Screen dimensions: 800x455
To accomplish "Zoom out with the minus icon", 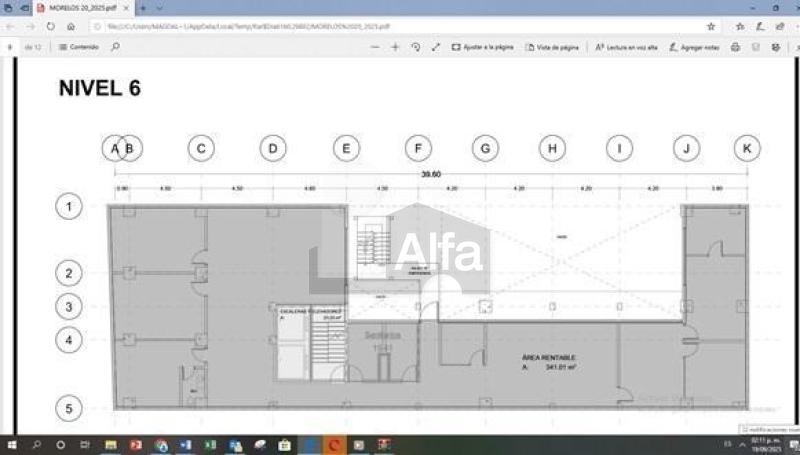I will coord(372,47).
